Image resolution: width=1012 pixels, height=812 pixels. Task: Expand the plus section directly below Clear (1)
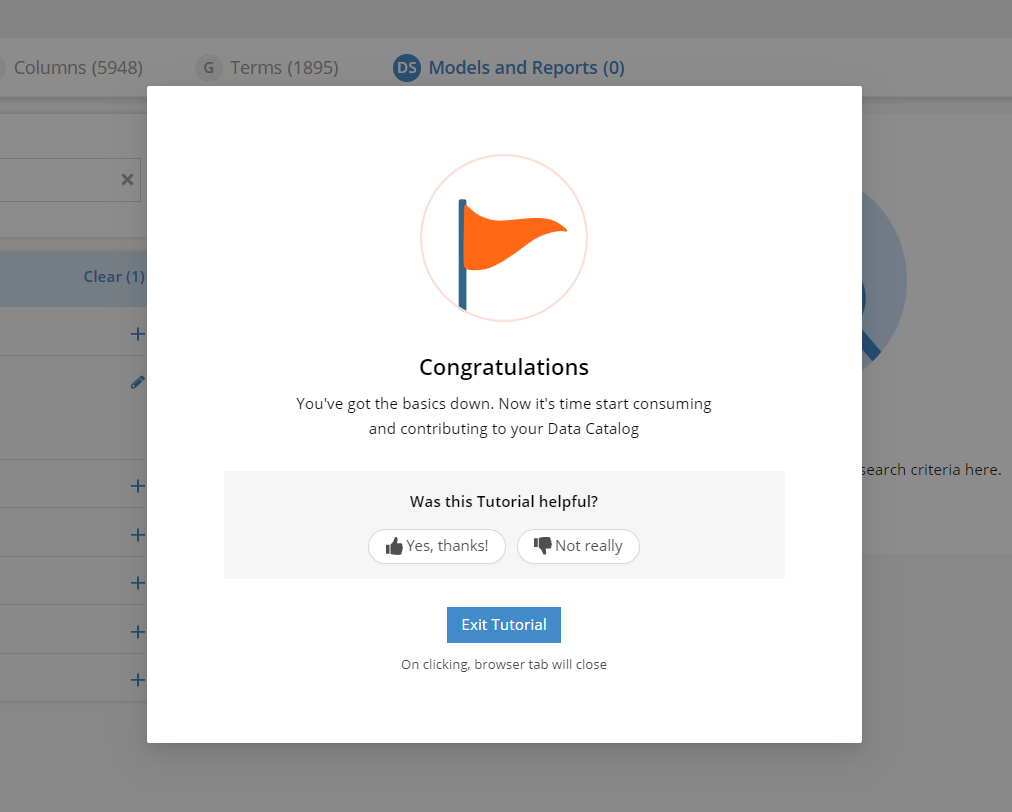coord(137,334)
